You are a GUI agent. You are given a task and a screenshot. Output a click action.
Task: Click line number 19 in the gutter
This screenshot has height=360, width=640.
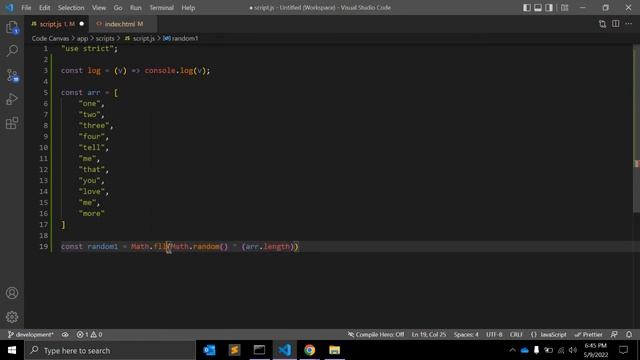(43, 247)
